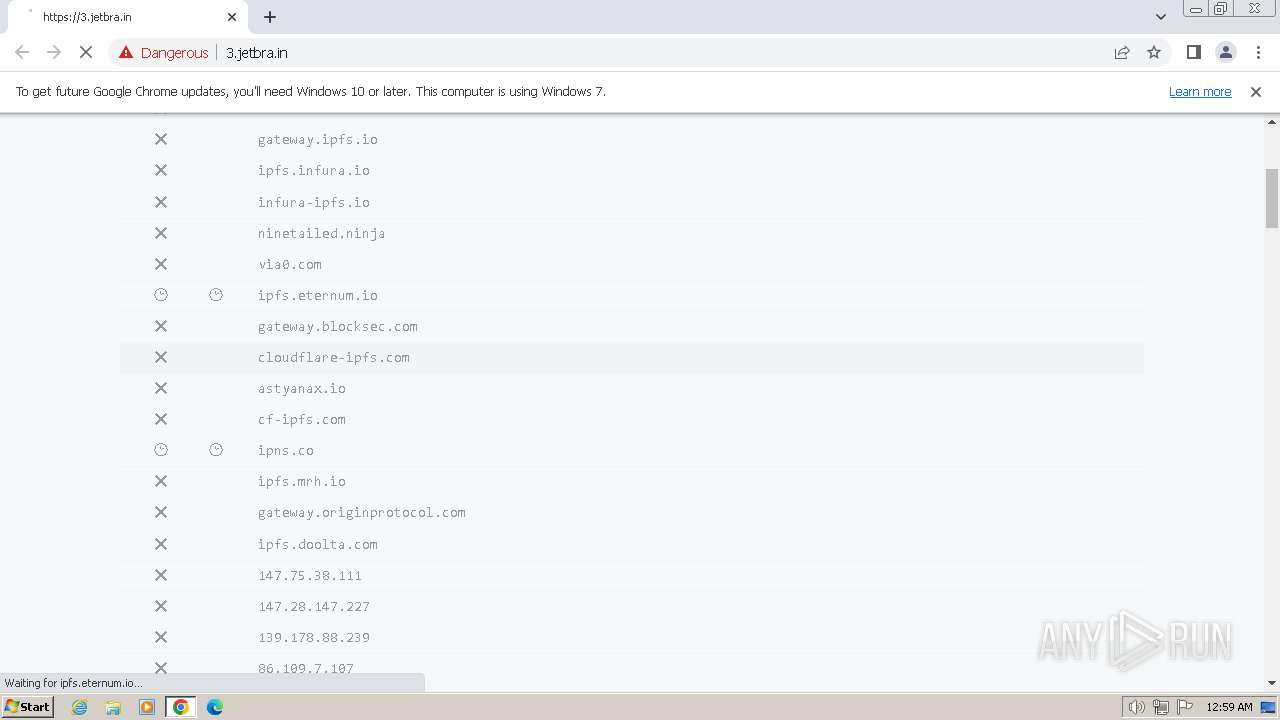Image resolution: width=1280 pixels, height=720 pixels.
Task: Click the X status icon beside 139.178.88.239
Action: (x=161, y=637)
